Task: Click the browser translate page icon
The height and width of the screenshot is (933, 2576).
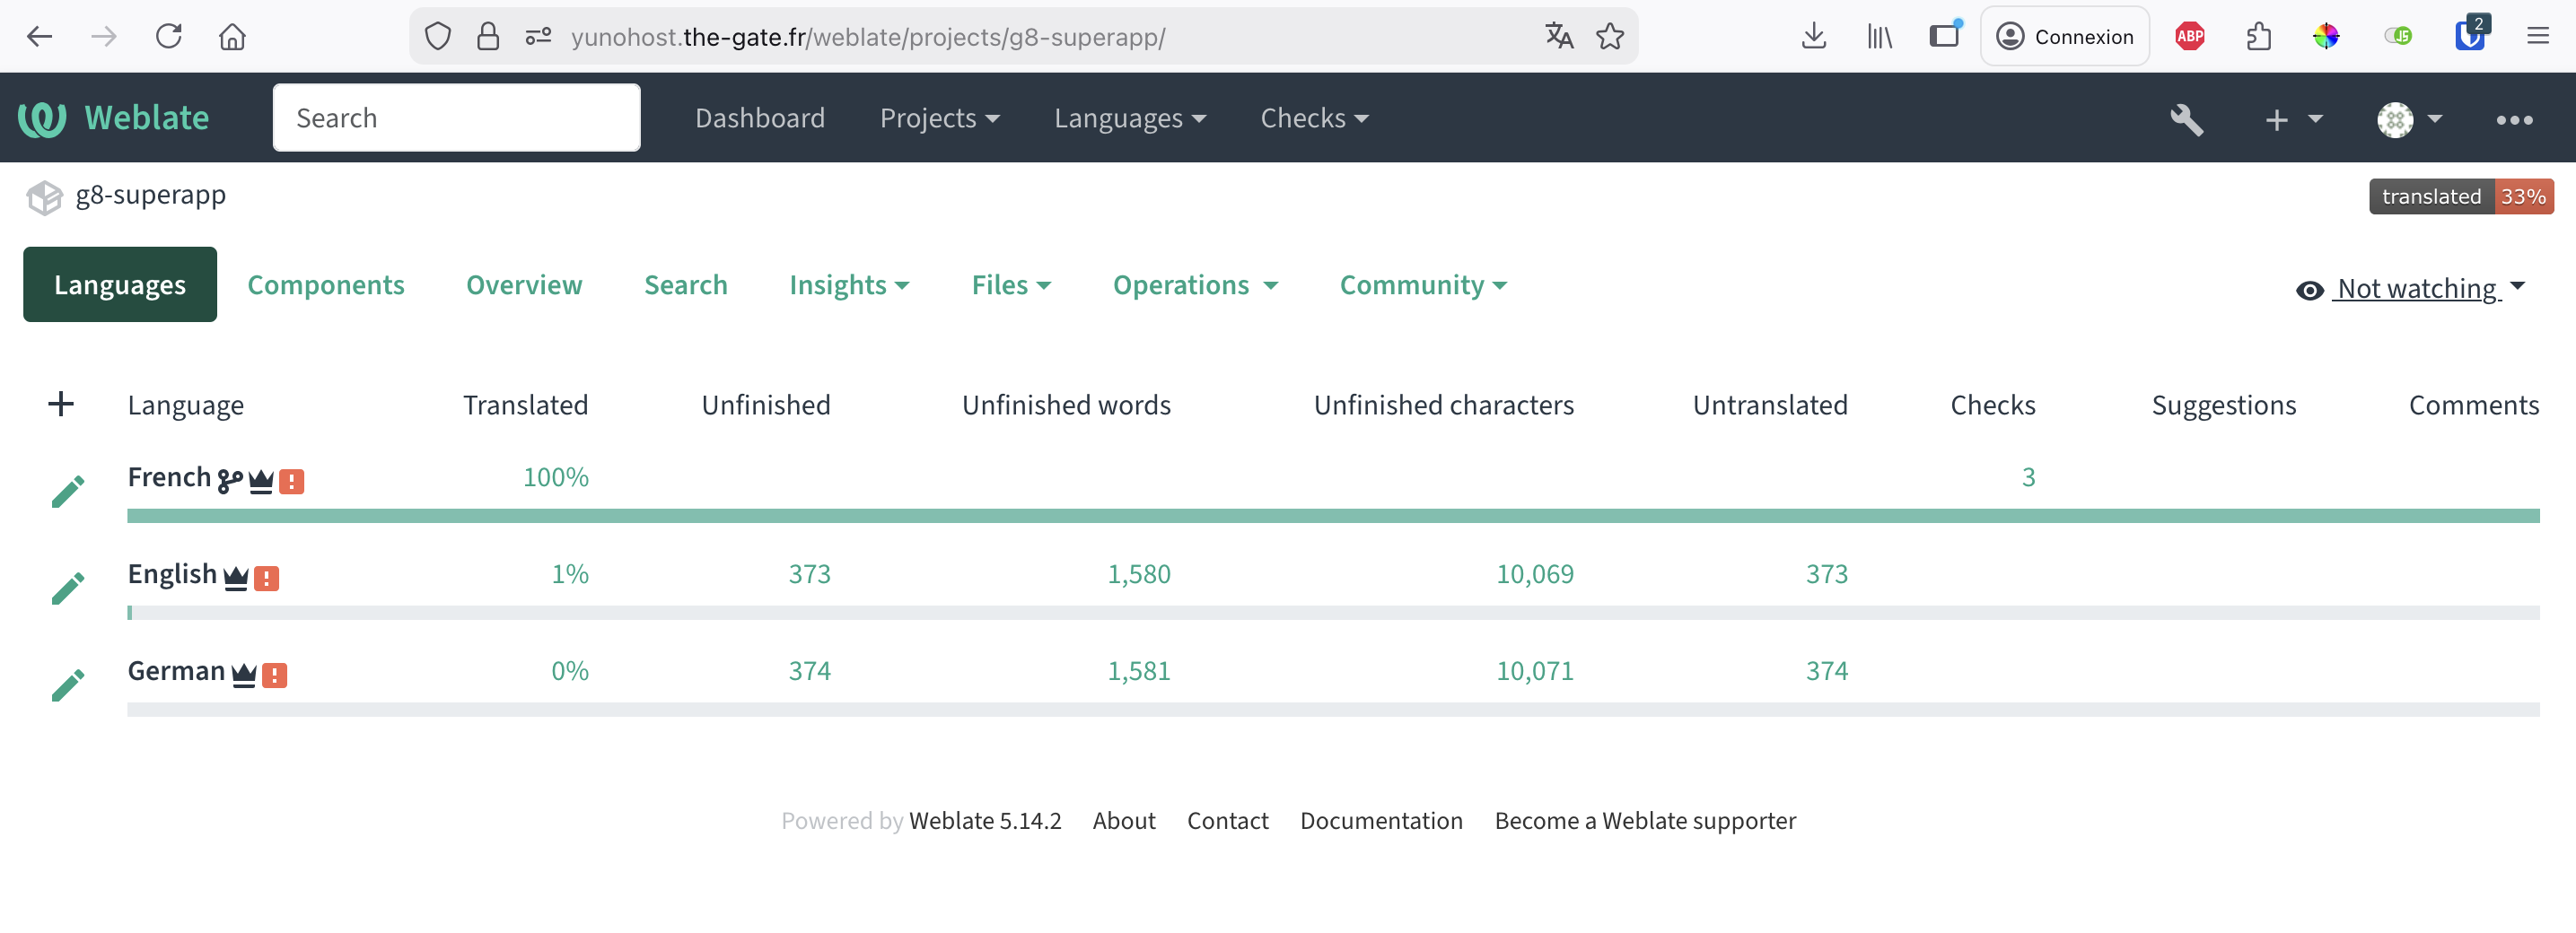Action: pos(1558,37)
